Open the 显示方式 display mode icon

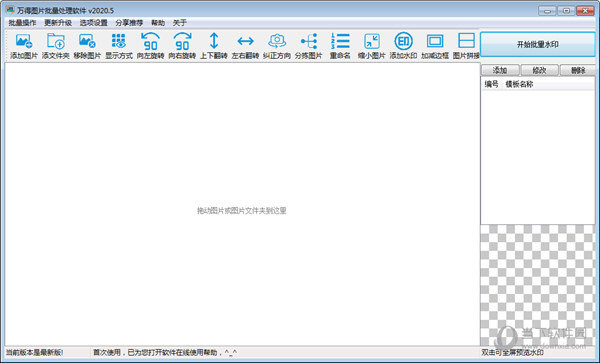point(119,46)
